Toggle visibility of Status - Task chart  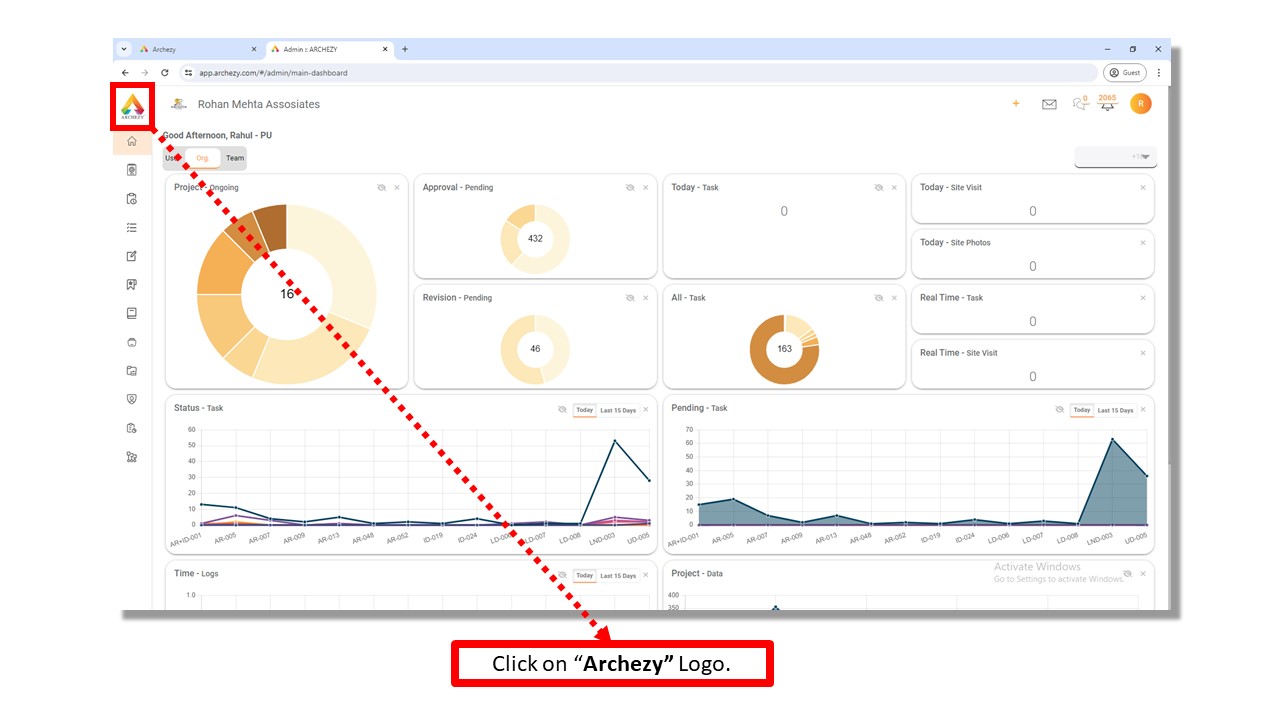pyautogui.click(x=562, y=410)
